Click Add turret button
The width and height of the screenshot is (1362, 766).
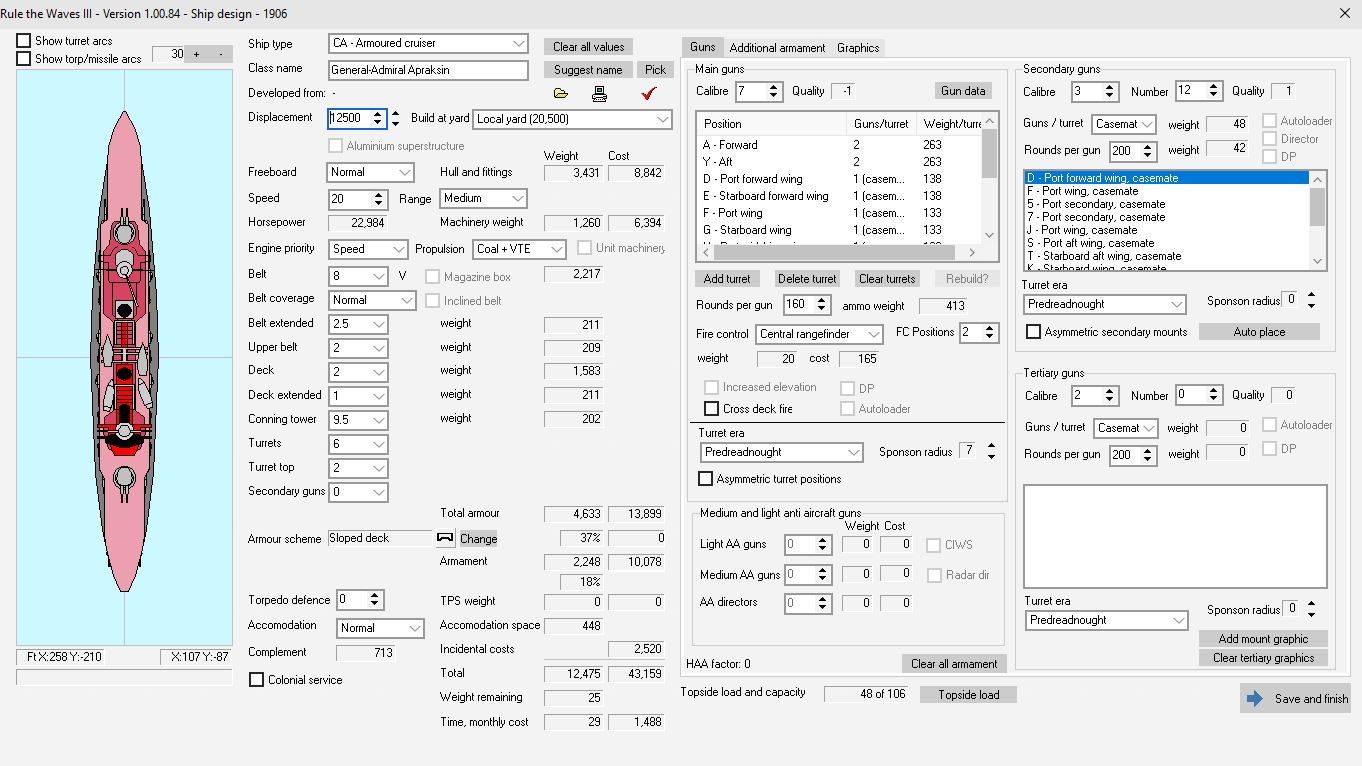click(727, 279)
